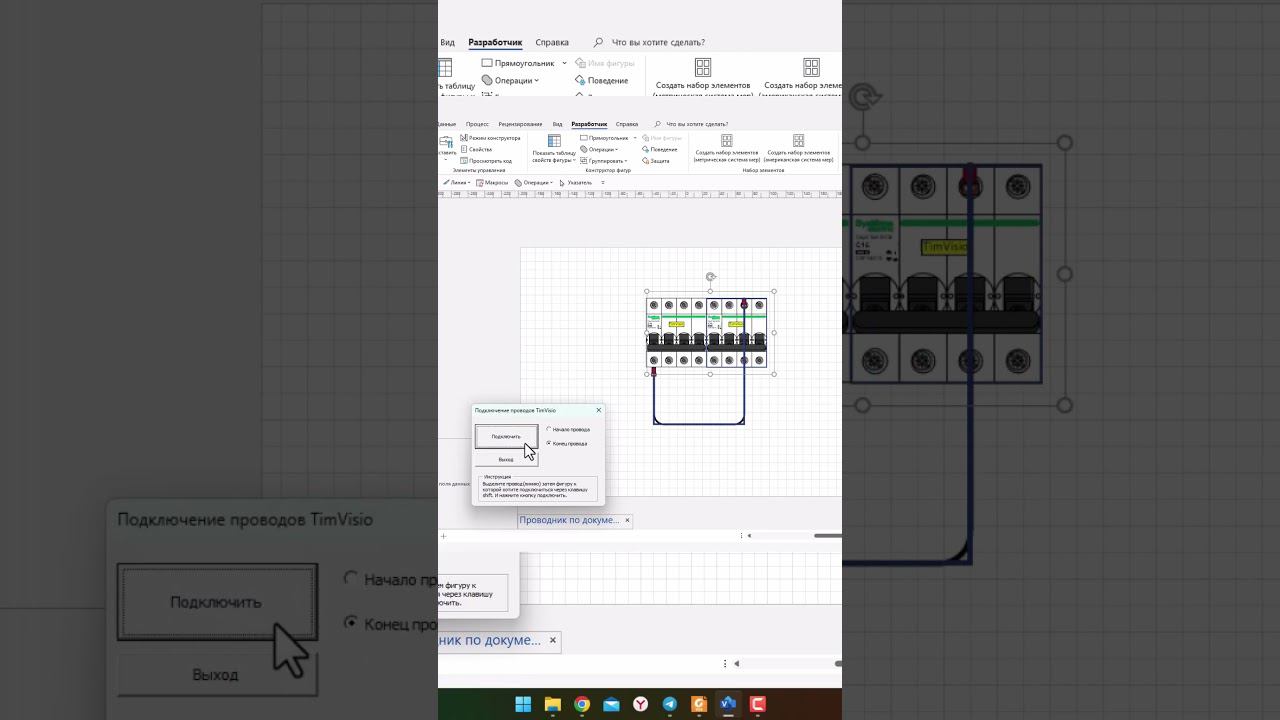Image resolution: width=1280 pixels, height=720 pixels.
Task: Open Google Chrome from the taskbar
Action: click(x=582, y=704)
